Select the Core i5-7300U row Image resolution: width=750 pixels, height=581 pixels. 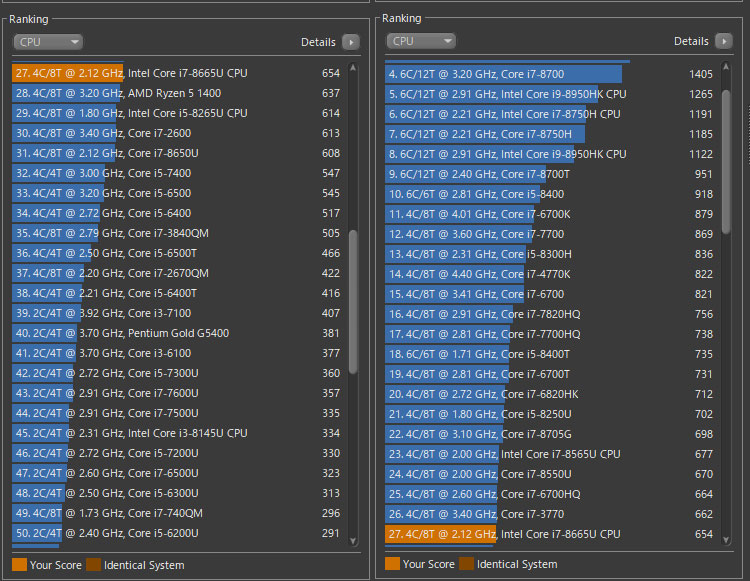[178, 373]
